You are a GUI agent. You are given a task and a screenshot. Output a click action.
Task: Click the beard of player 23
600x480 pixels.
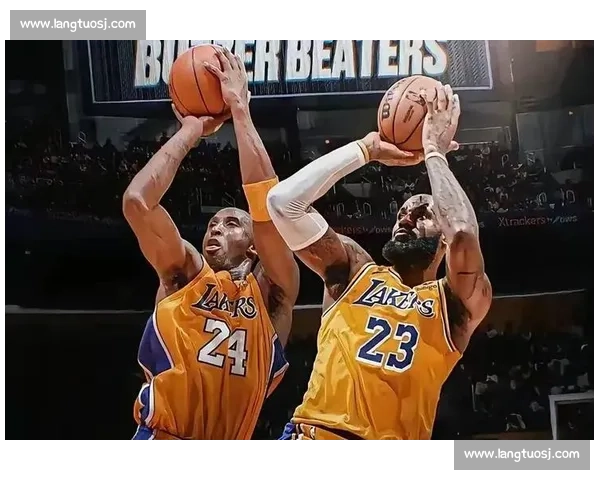click(x=410, y=250)
